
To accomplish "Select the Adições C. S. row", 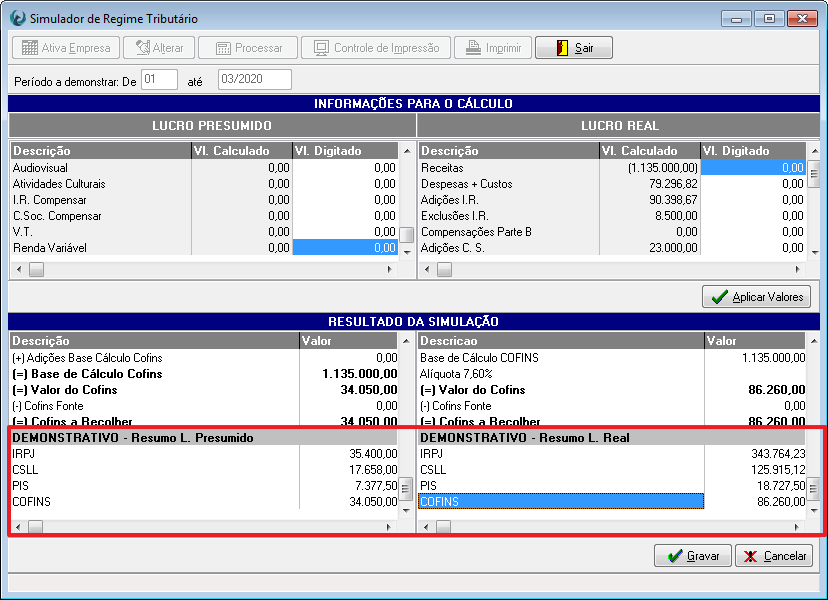I will pos(612,248).
